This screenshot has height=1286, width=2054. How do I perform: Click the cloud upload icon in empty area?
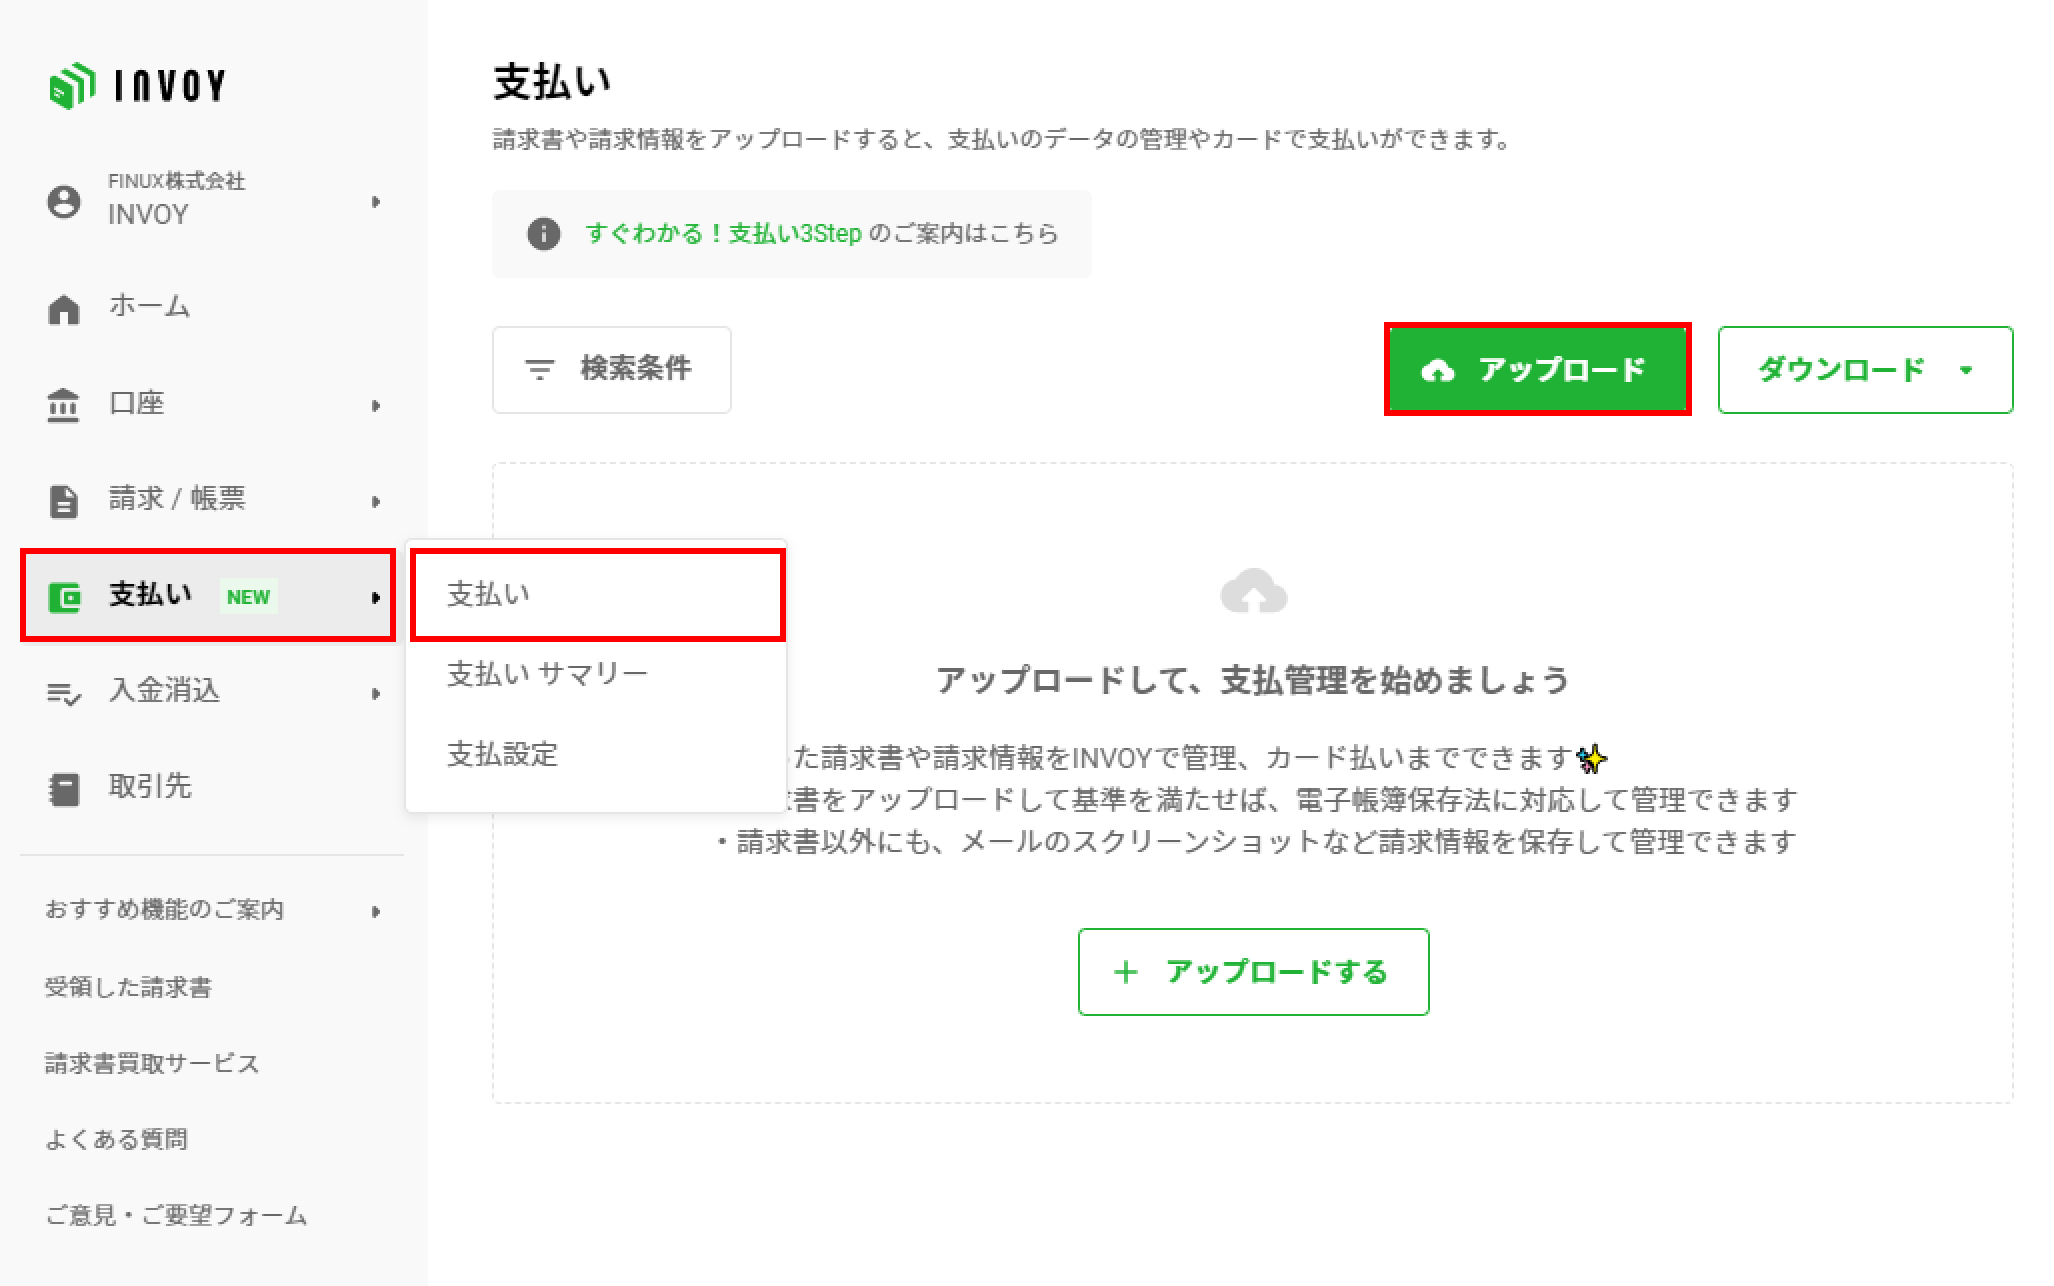1253,591
